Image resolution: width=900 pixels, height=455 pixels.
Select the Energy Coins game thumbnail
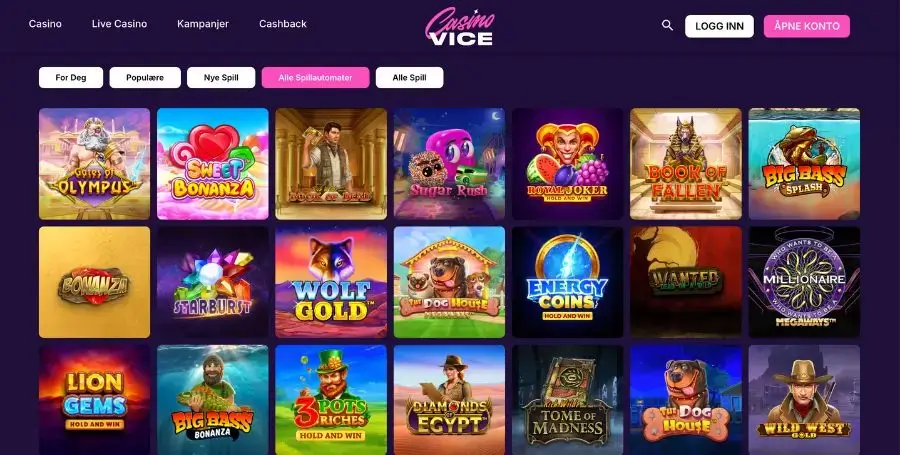pos(567,282)
